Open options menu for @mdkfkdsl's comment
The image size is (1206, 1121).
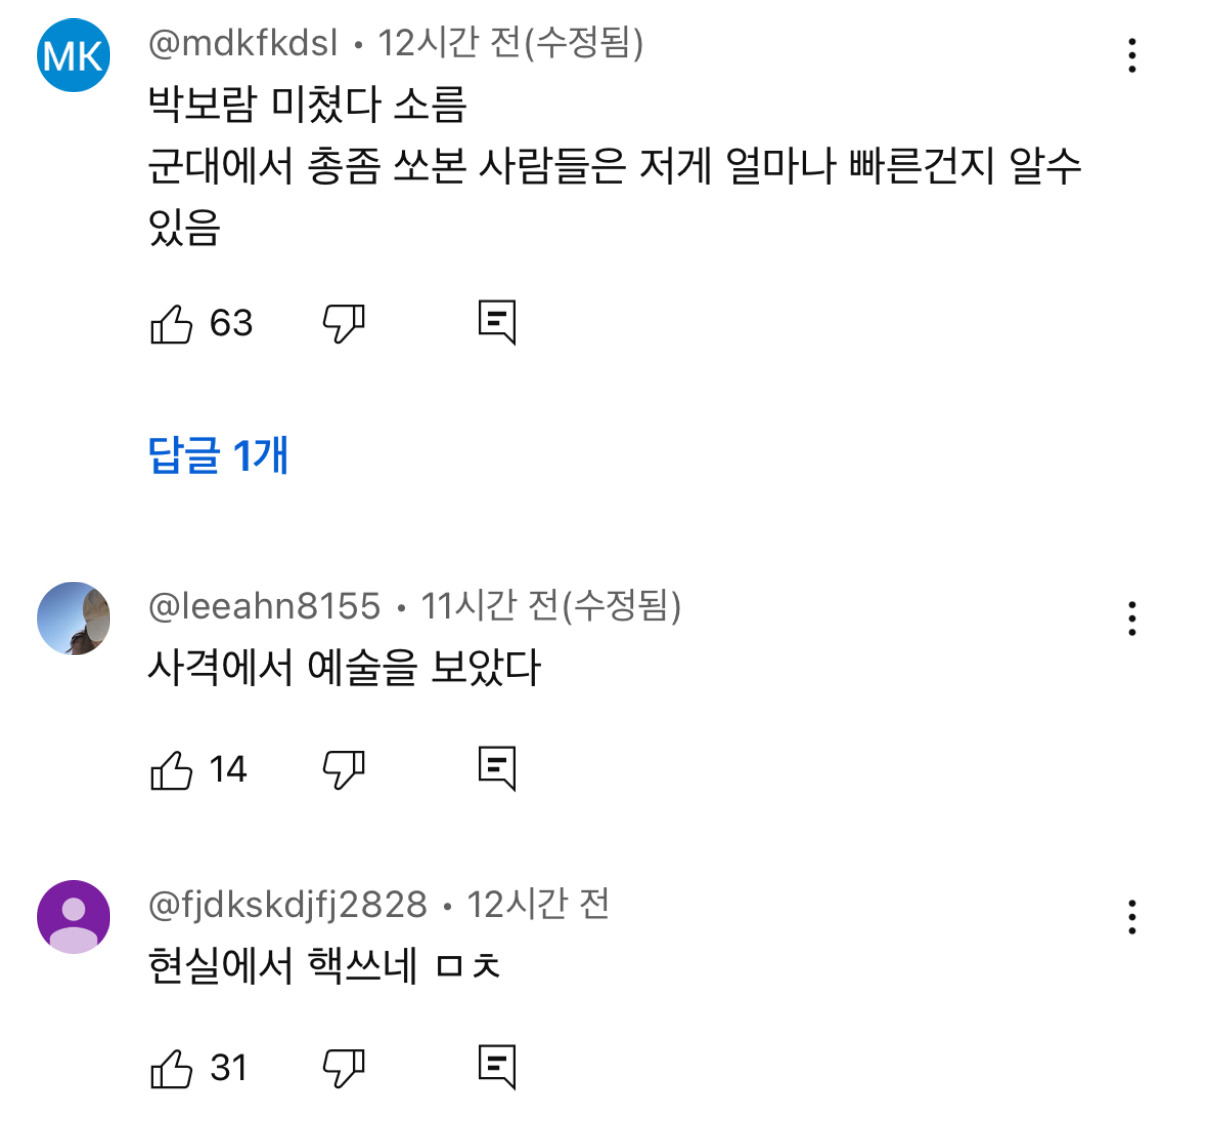coord(1132,57)
